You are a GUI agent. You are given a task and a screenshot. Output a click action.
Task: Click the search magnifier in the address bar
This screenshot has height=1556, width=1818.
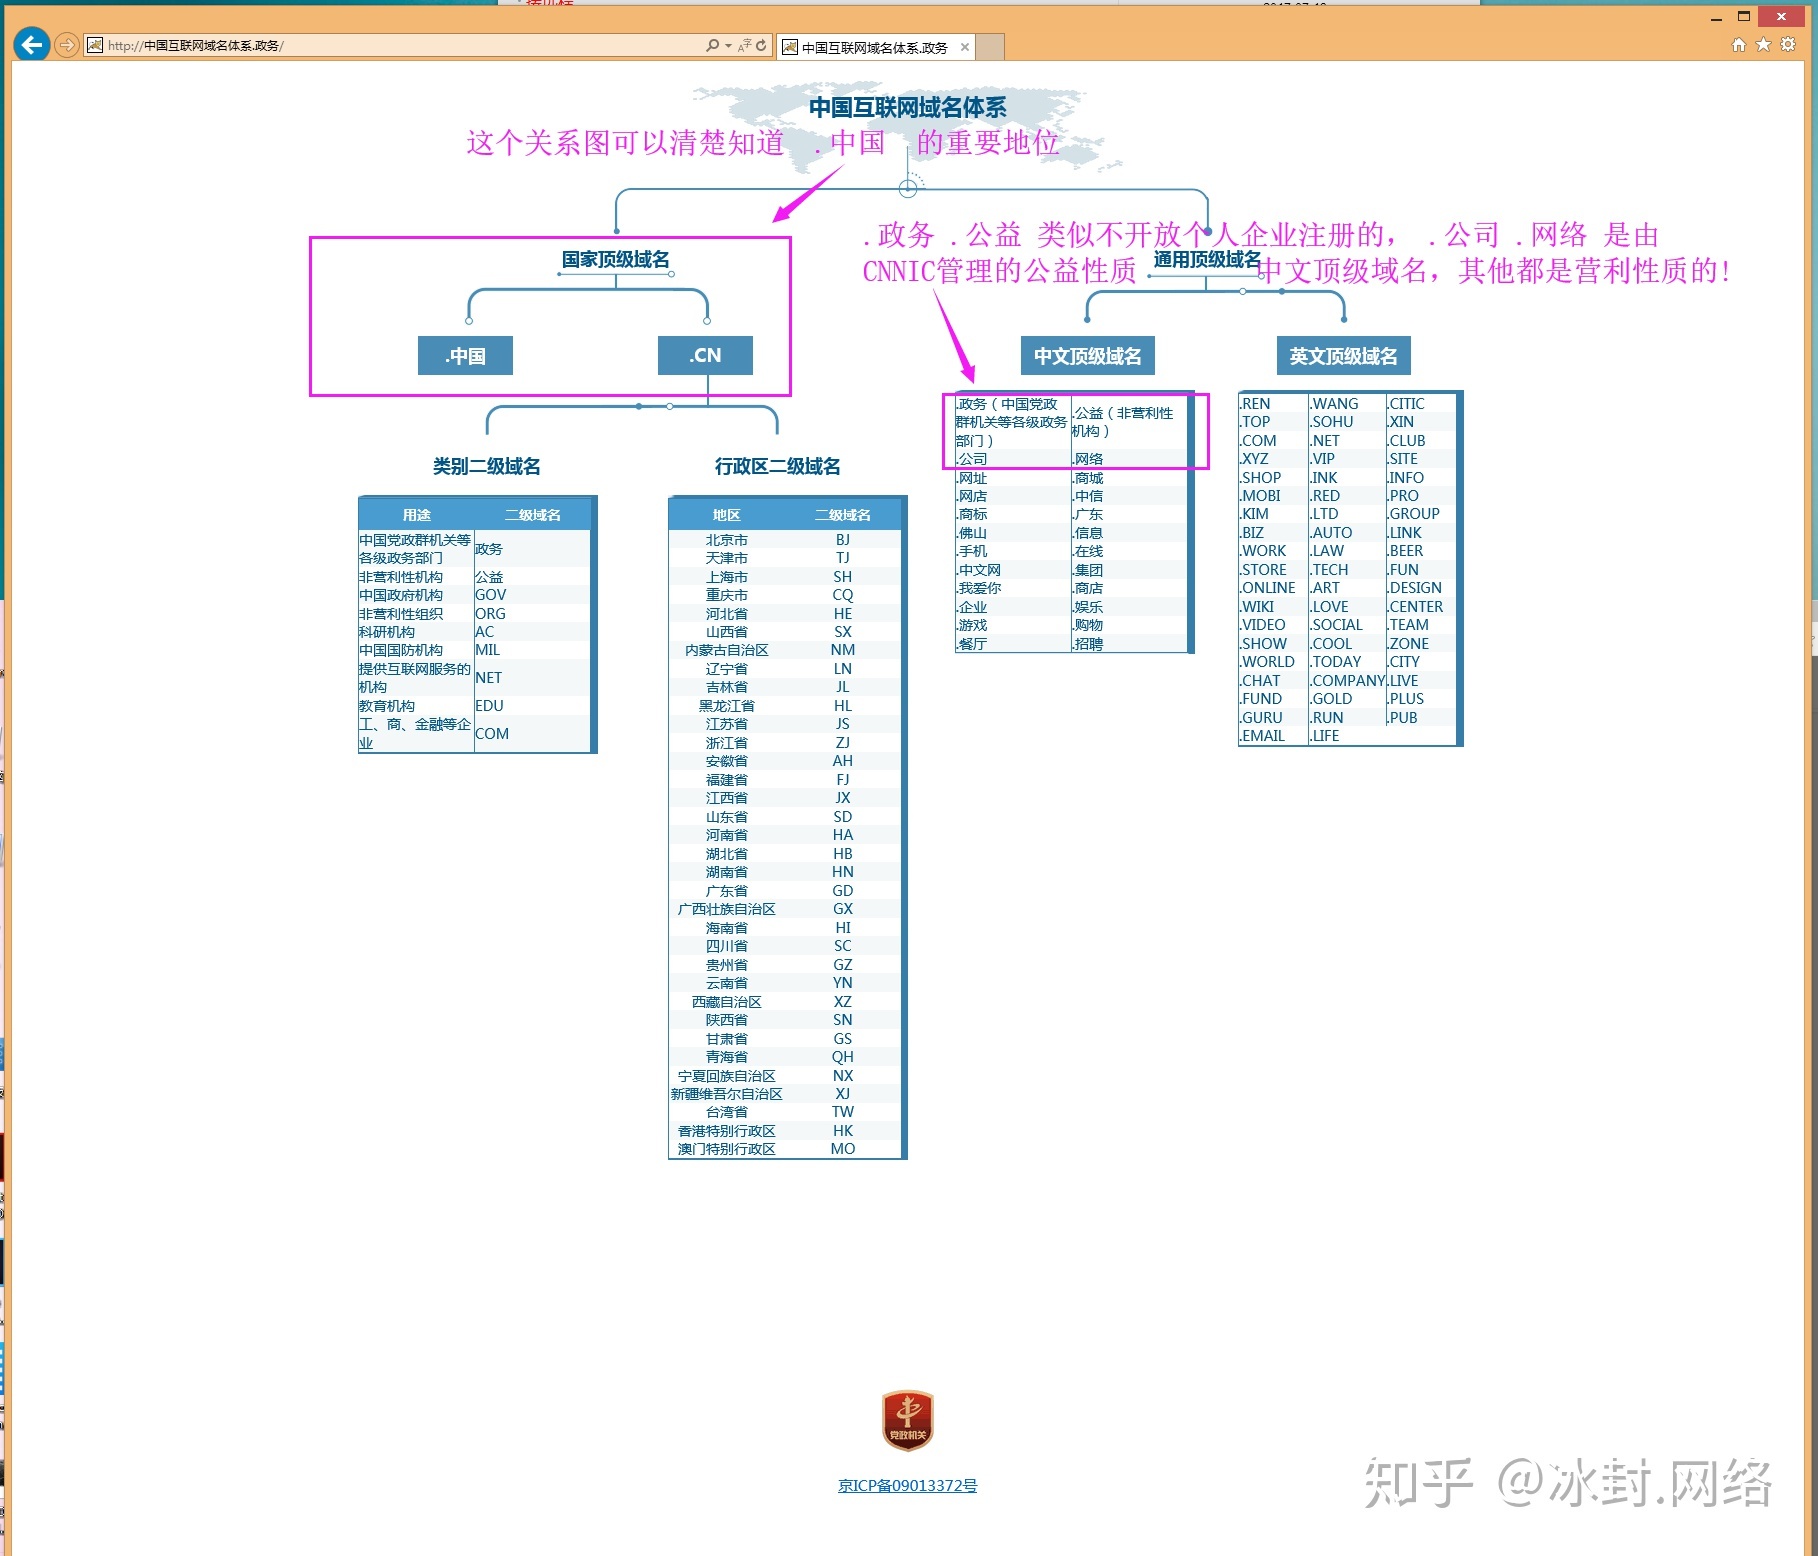[711, 45]
